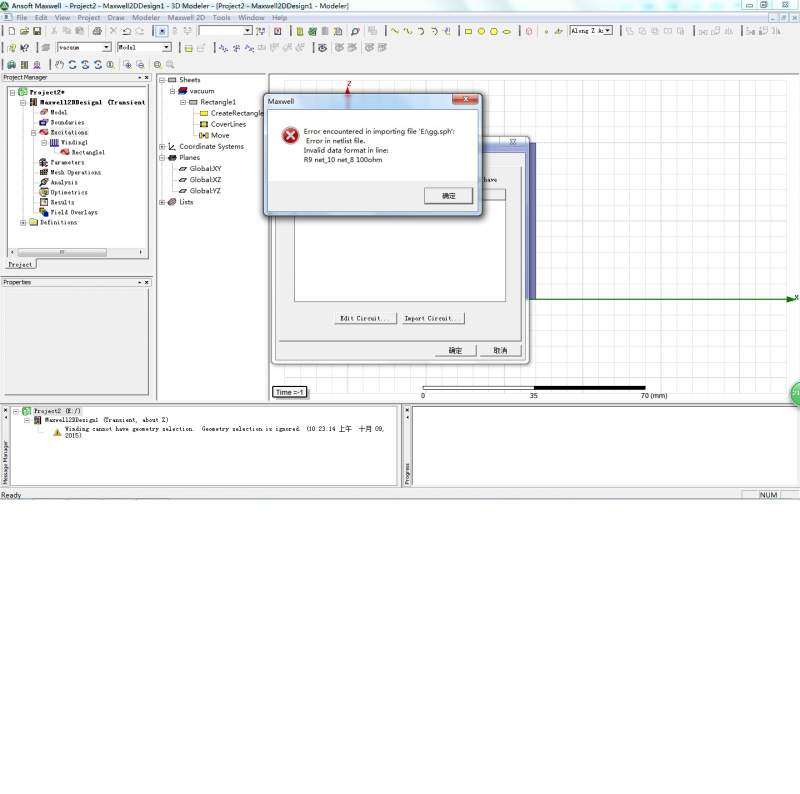This screenshot has width=800, height=794.
Task: Expand the Coordinate Systems node
Action: click(x=162, y=147)
